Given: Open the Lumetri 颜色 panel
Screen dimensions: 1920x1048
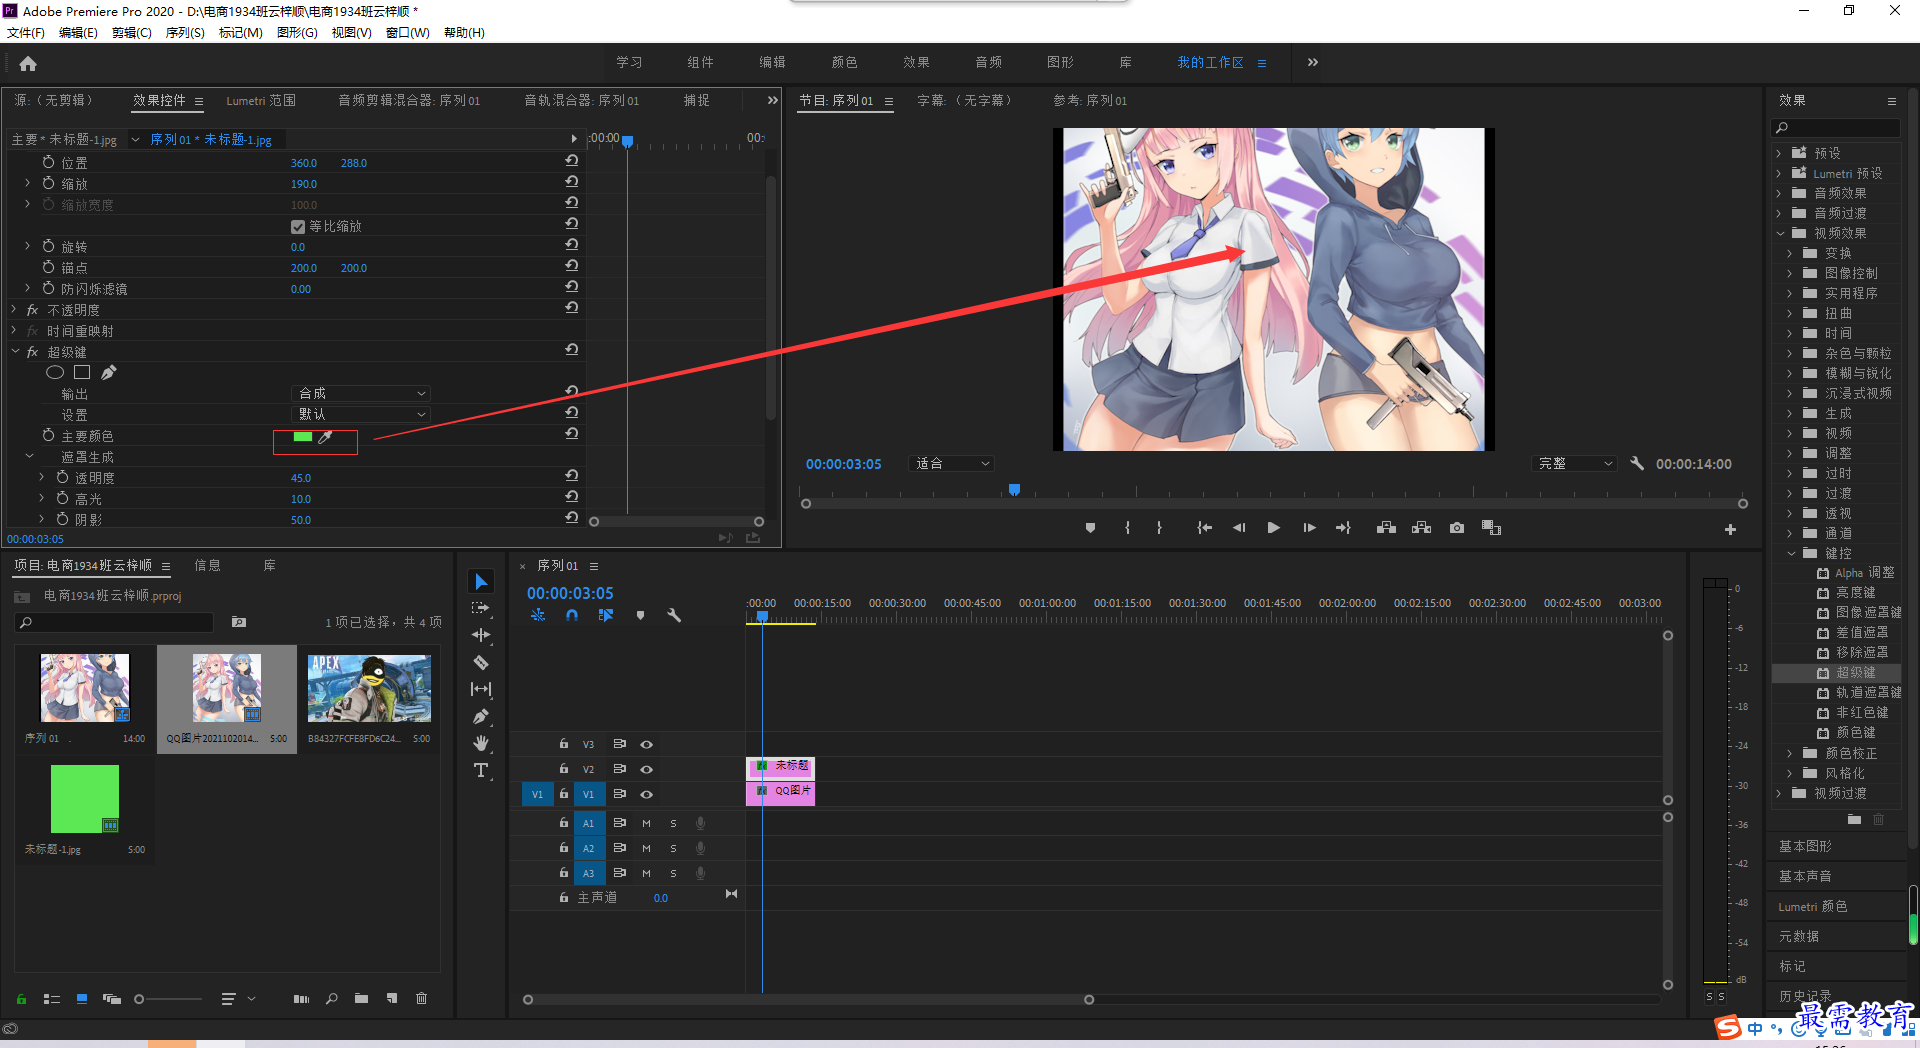Looking at the screenshot, I should tap(1812, 906).
